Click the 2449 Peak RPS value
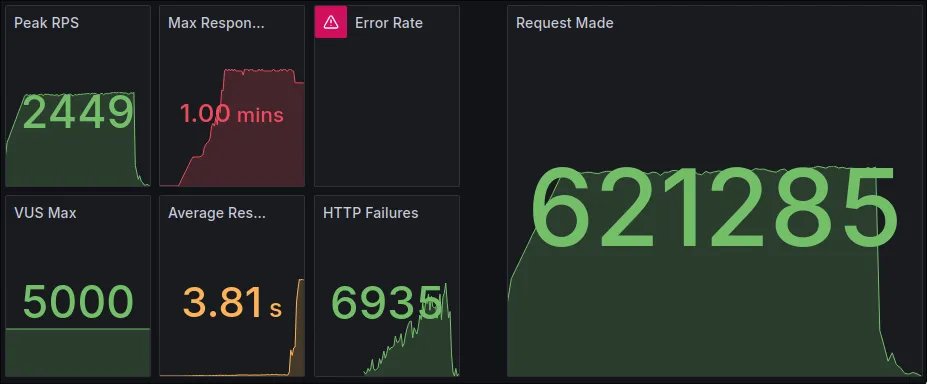 click(x=78, y=112)
